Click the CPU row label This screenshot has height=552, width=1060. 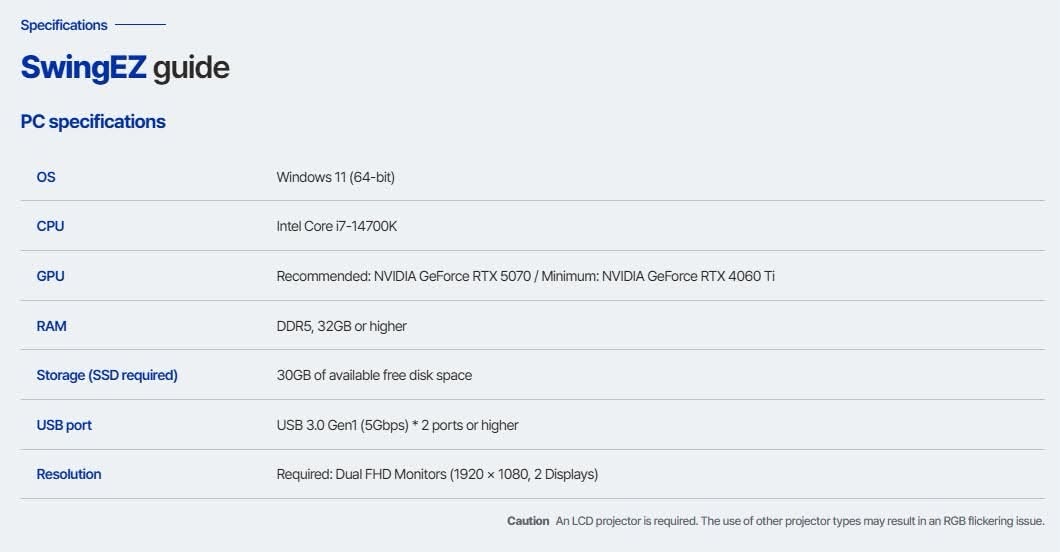click(x=50, y=226)
